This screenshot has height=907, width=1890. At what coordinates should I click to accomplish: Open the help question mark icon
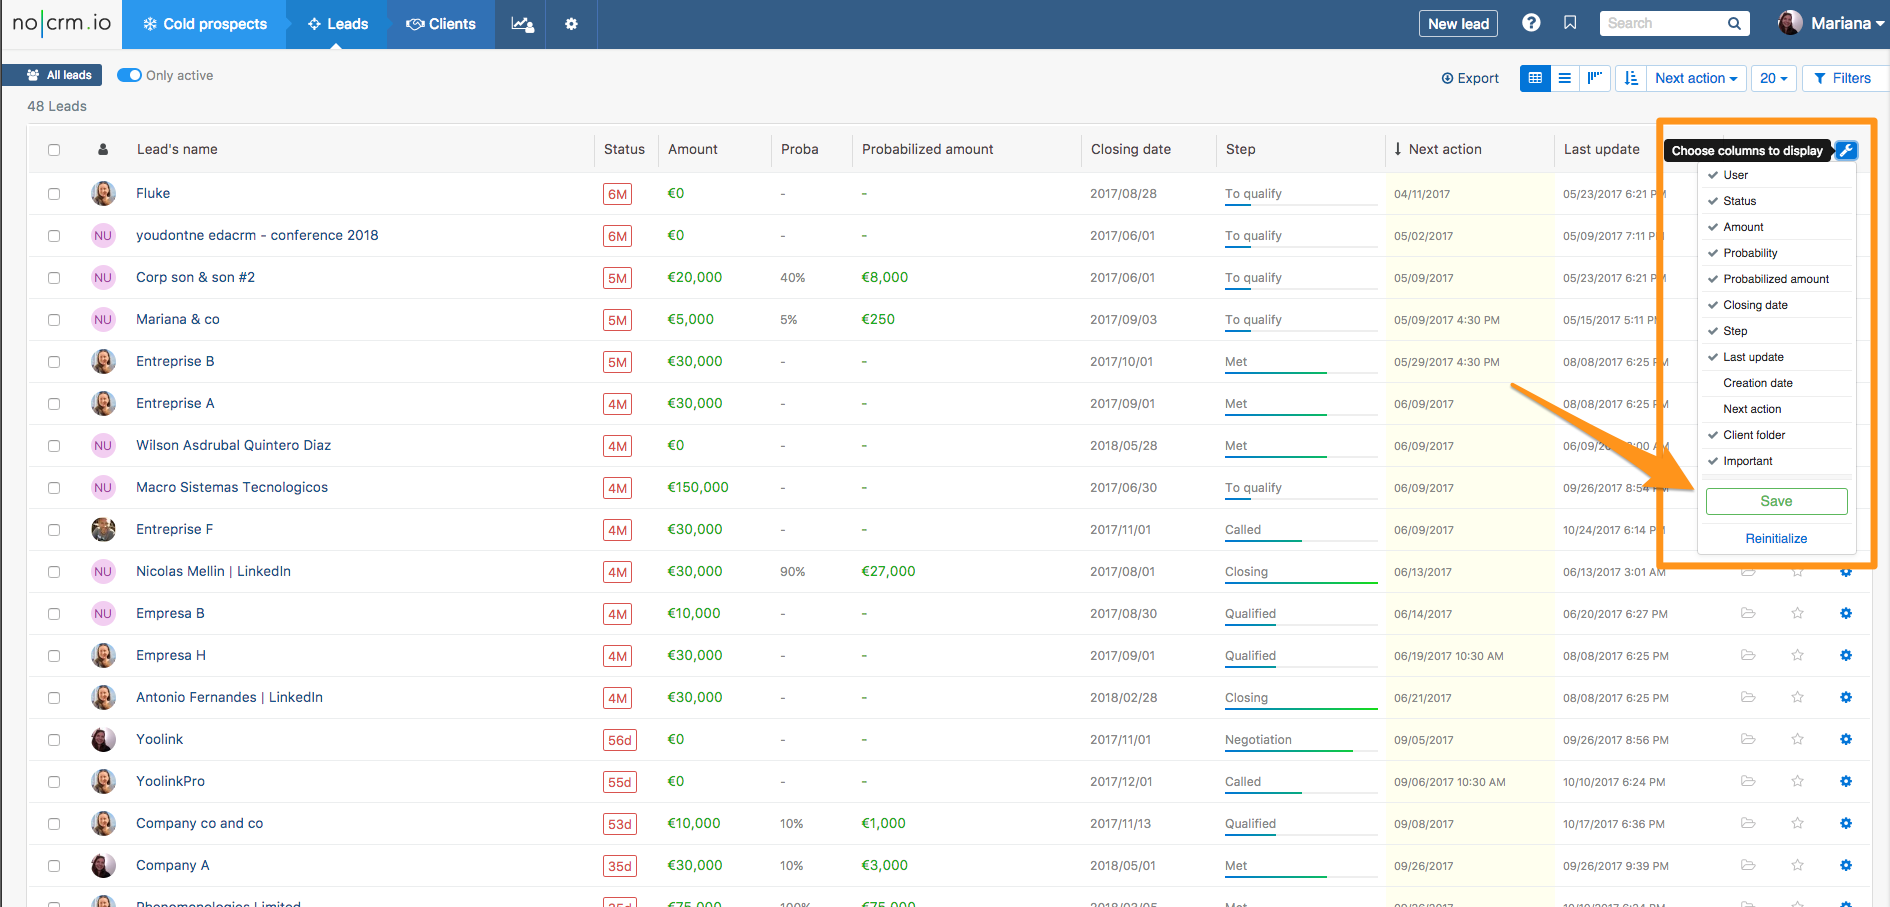click(1531, 23)
